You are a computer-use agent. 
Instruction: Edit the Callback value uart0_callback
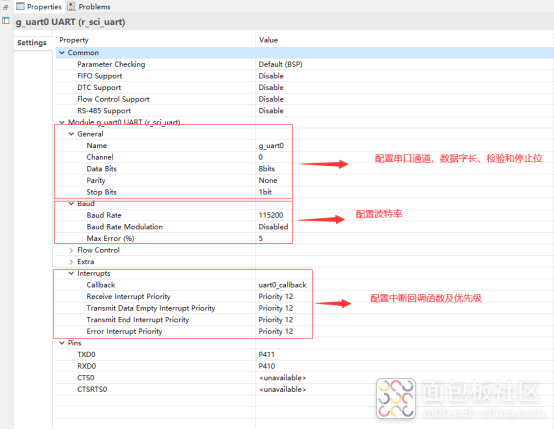pos(282,285)
